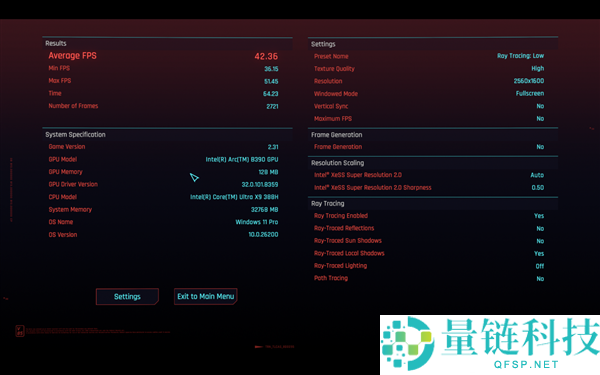Click the Game Version value 2.31
Viewport: 600px width, 375px height.
(x=273, y=147)
